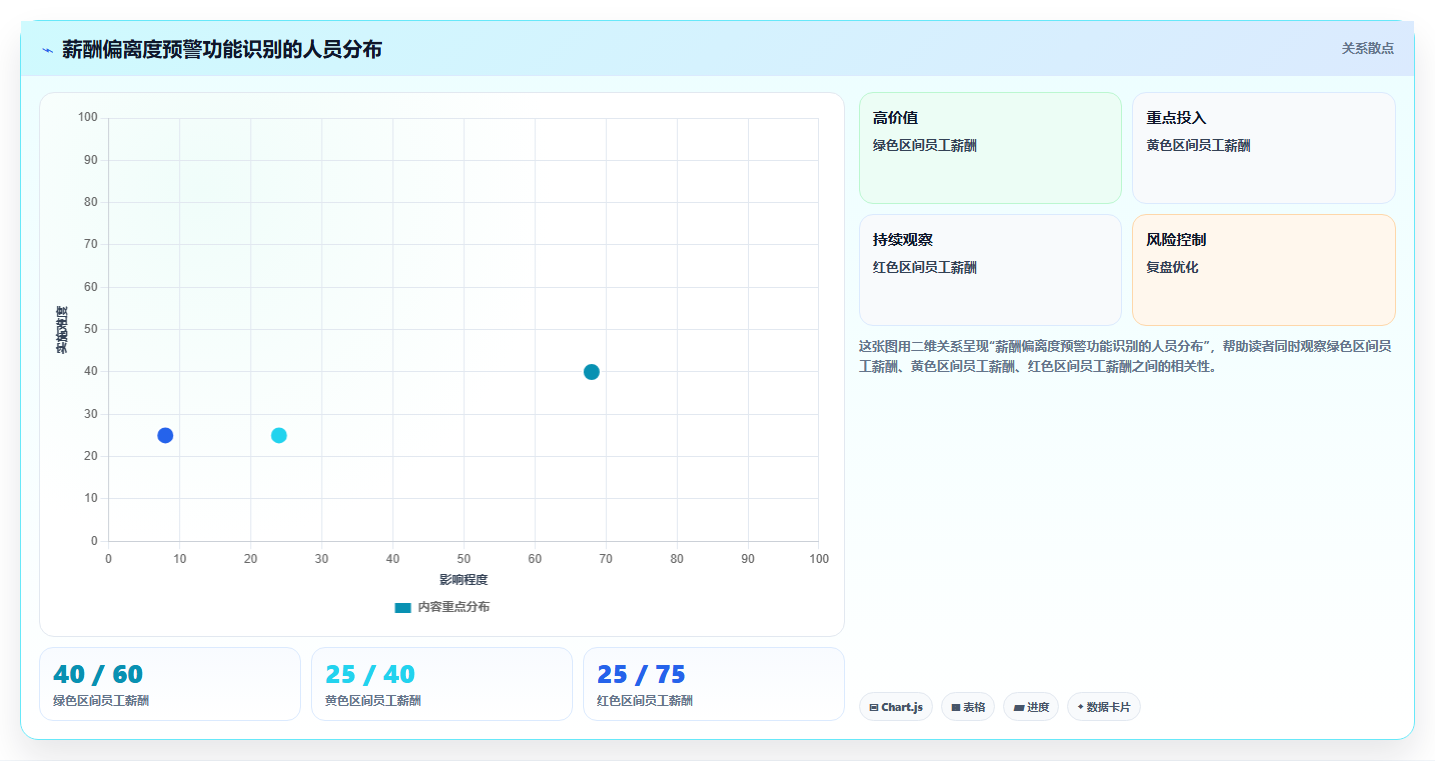Open the 风险控制 card

pyautogui.click(x=1263, y=270)
